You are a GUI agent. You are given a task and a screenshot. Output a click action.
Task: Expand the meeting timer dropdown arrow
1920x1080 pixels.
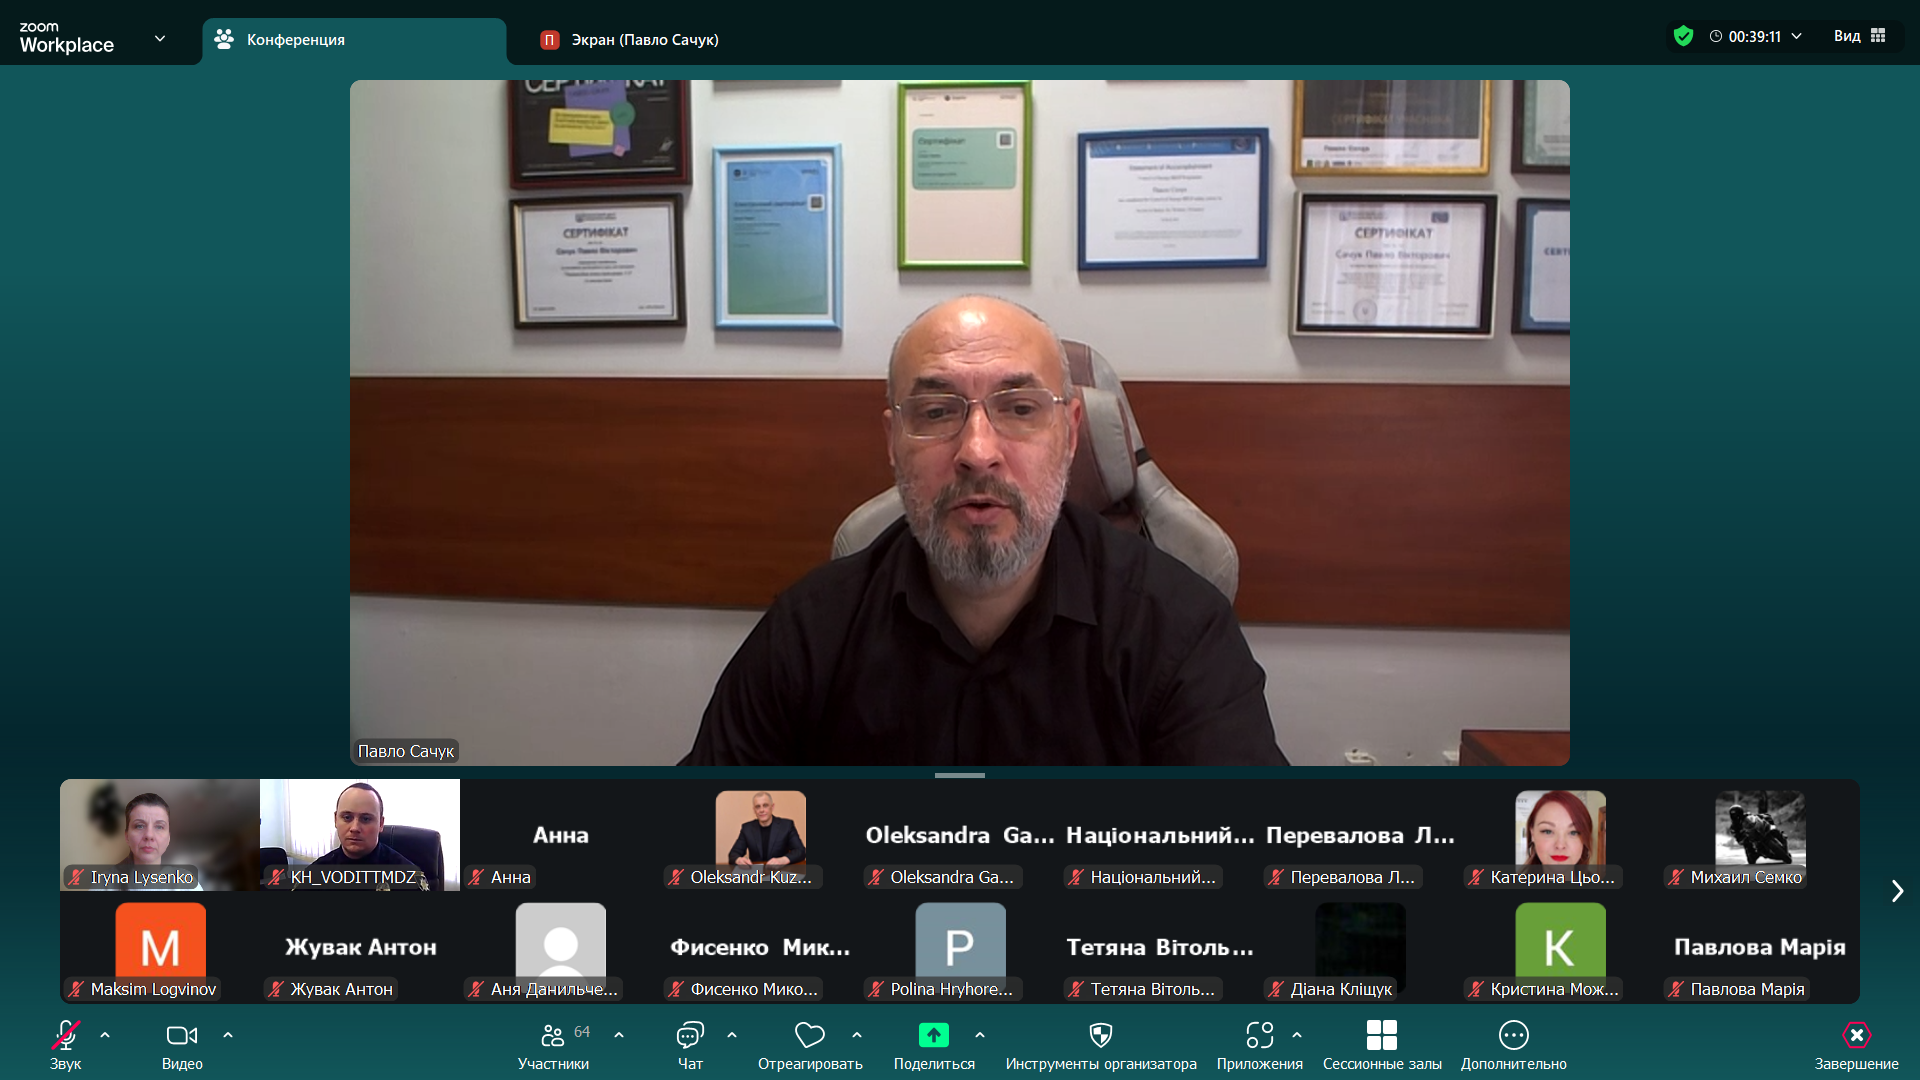point(1796,36)
